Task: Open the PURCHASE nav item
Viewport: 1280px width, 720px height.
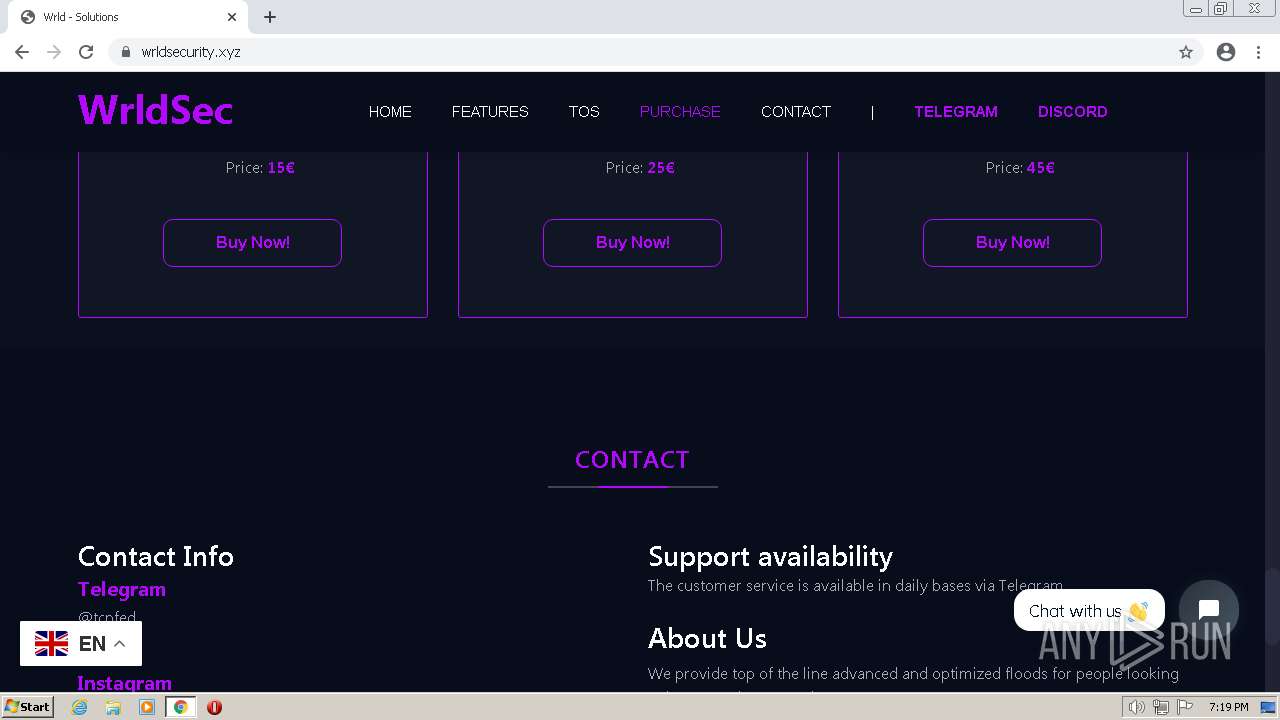Action: pyautogui.click(x=680, y=112)
